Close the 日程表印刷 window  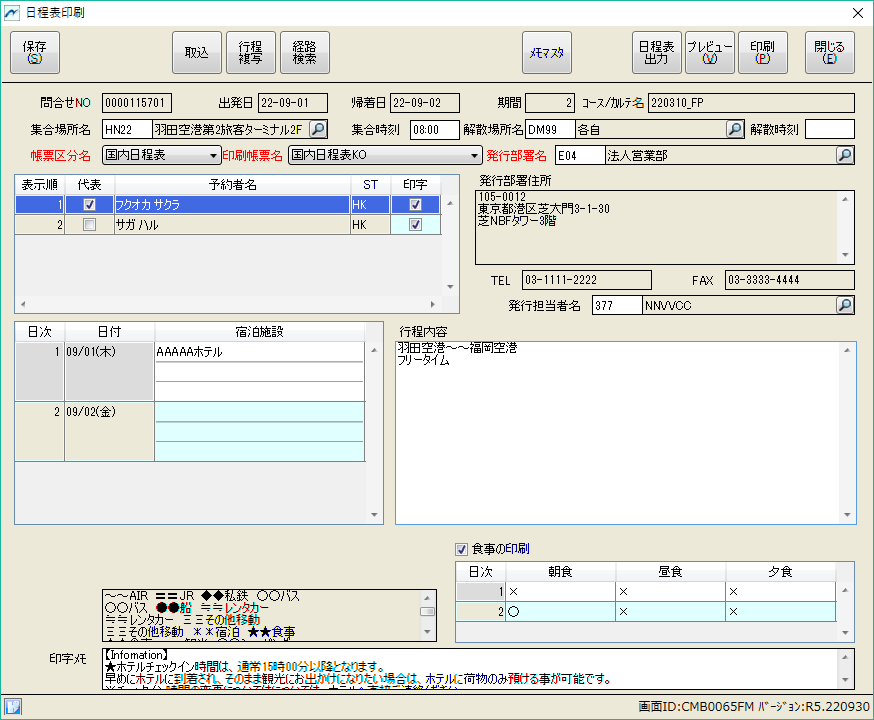pos(858,13)
